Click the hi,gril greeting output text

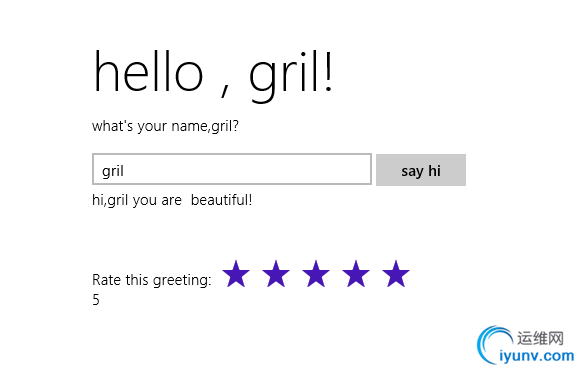pos(172,200)
